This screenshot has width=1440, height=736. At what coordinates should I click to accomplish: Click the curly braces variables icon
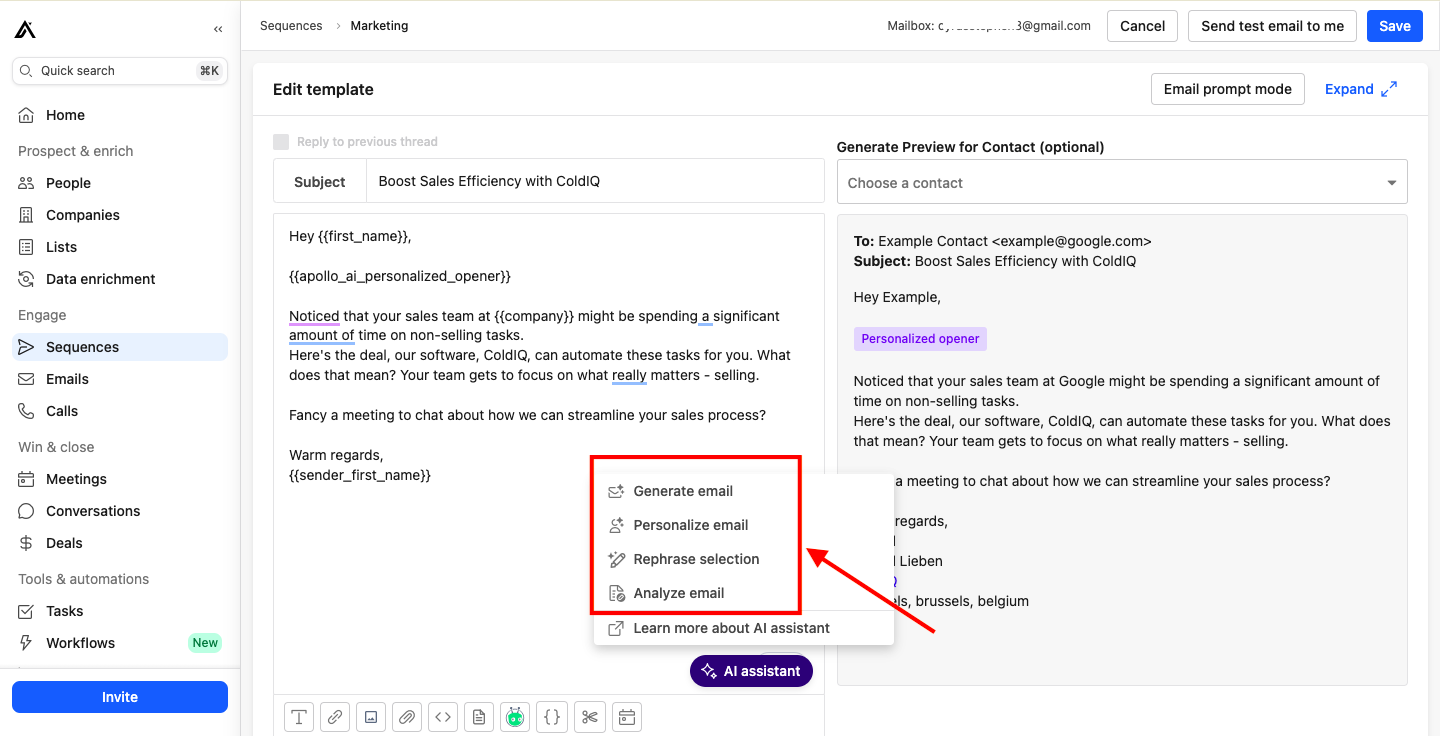click(x=552, y=717)
